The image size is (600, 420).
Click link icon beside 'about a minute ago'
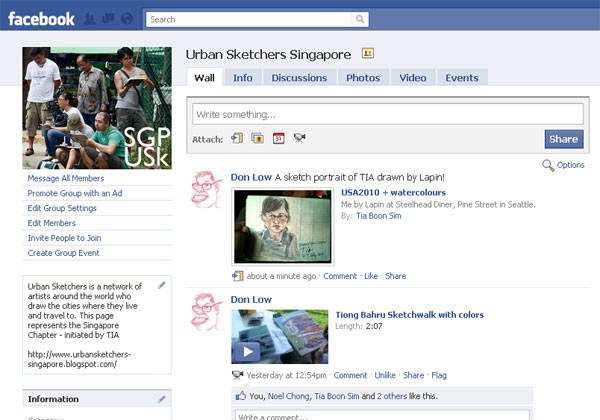point(238,276)
